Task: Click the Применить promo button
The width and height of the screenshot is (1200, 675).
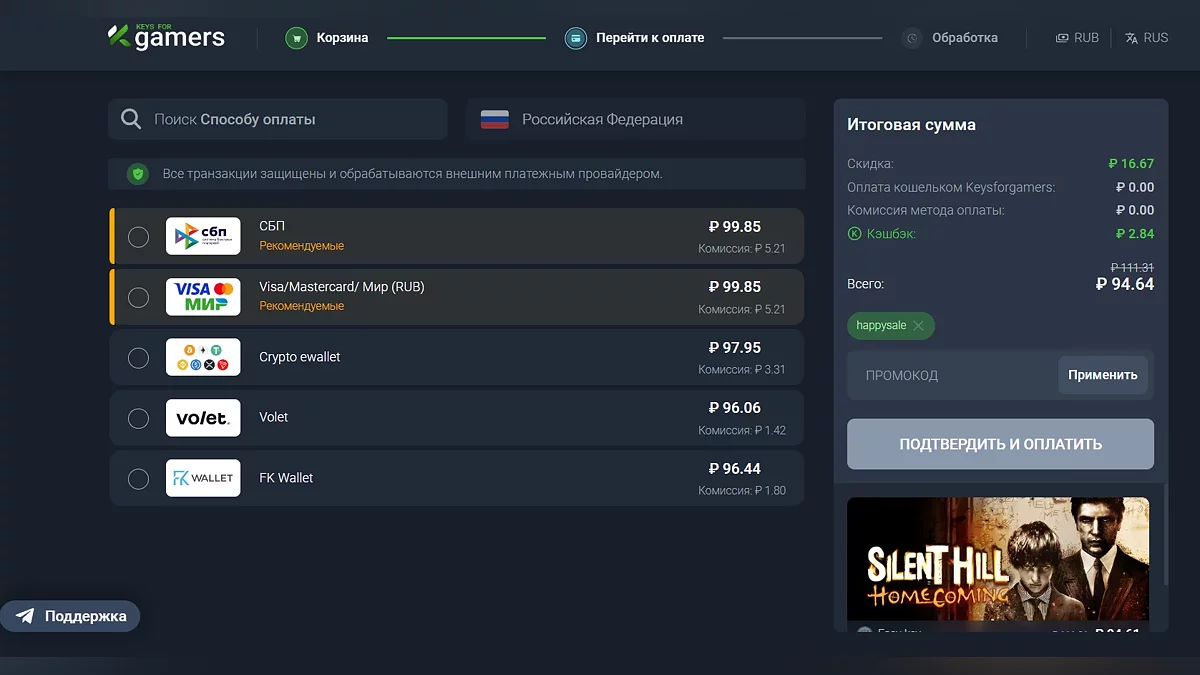Action: [1102, 375]
